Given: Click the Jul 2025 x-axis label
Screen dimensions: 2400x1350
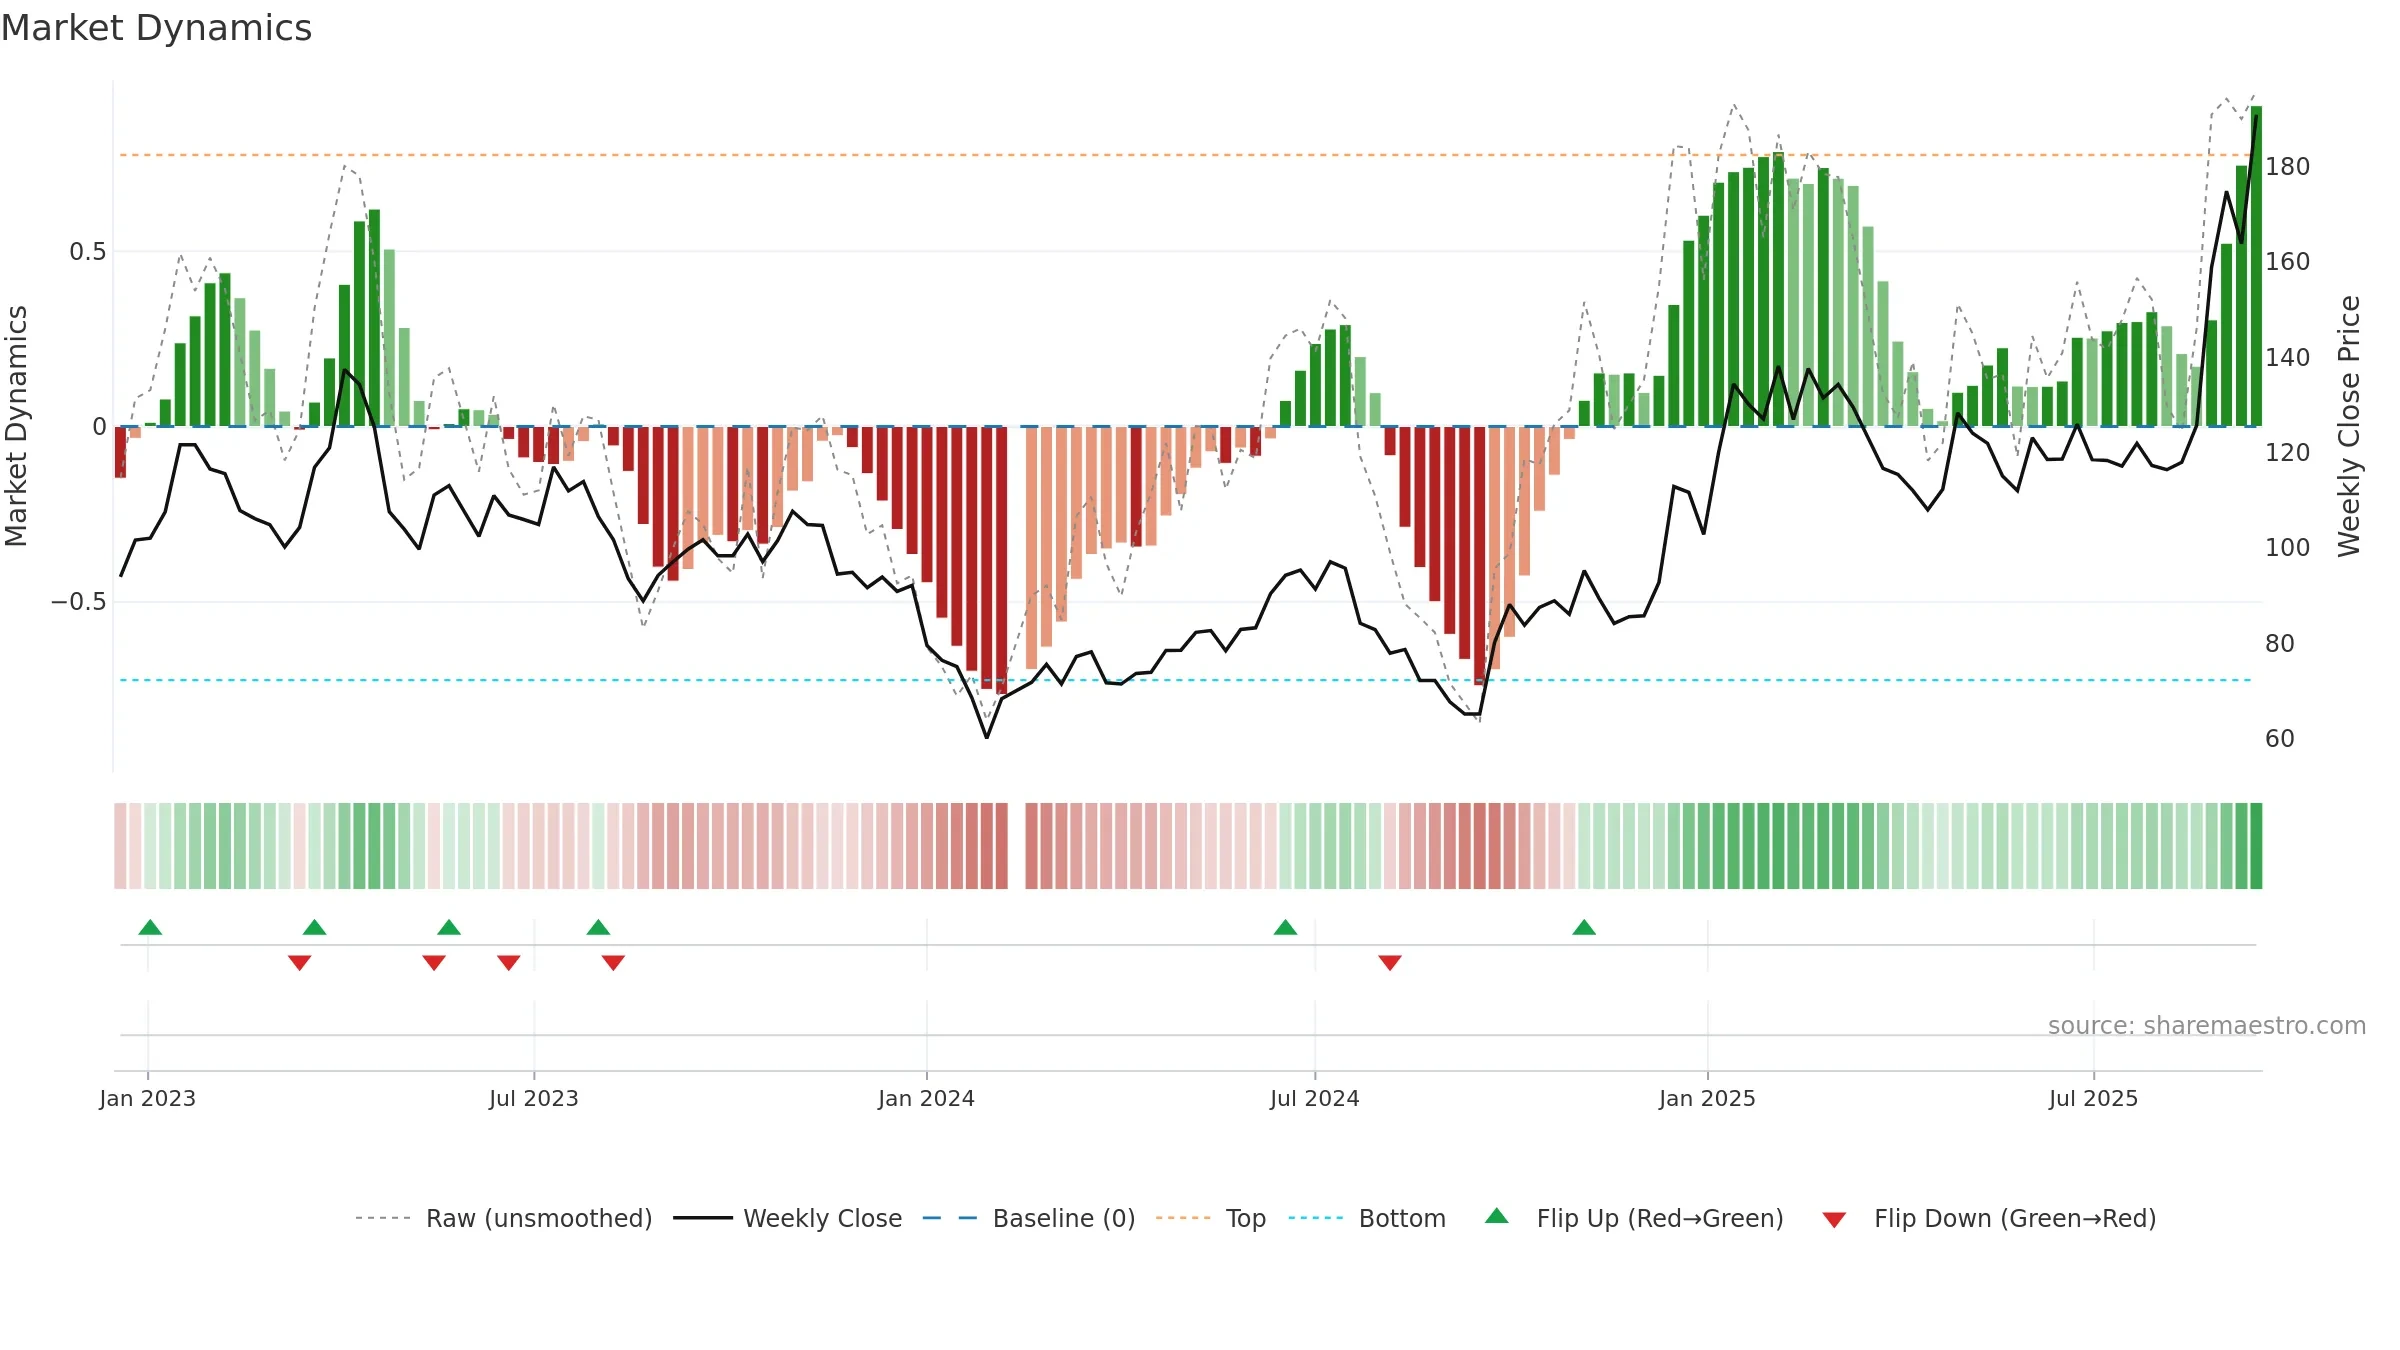Looking at the screenshot, I should [2093, 1098].
